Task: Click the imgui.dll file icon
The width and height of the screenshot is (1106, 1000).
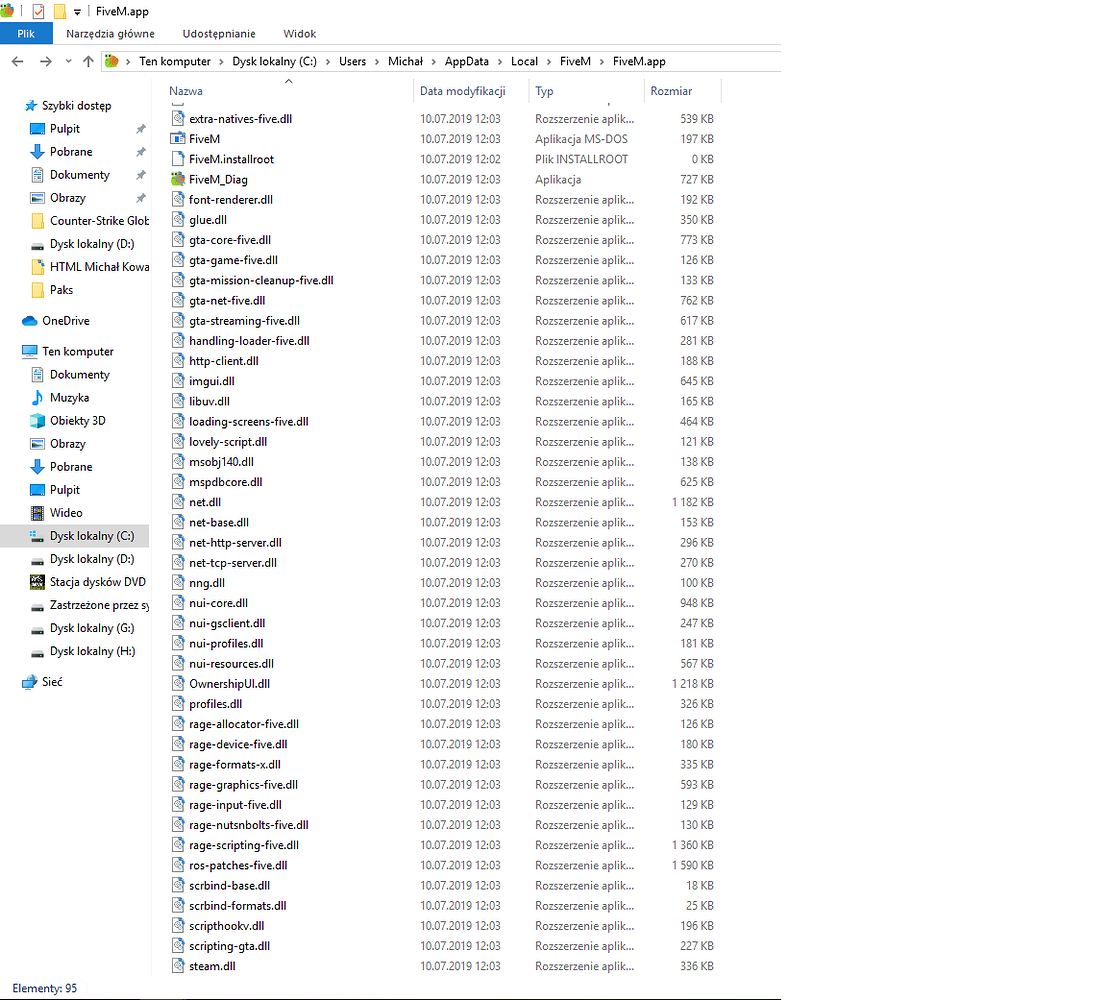Action: coord(178,381)
